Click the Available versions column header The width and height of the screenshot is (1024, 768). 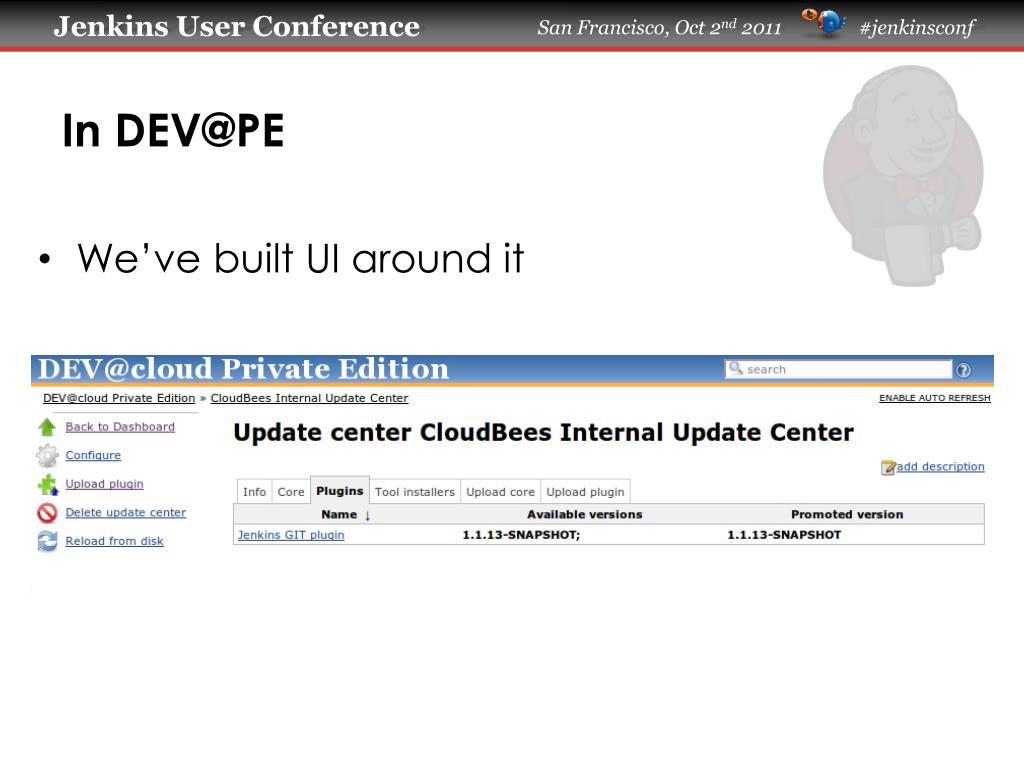point(584,515)
